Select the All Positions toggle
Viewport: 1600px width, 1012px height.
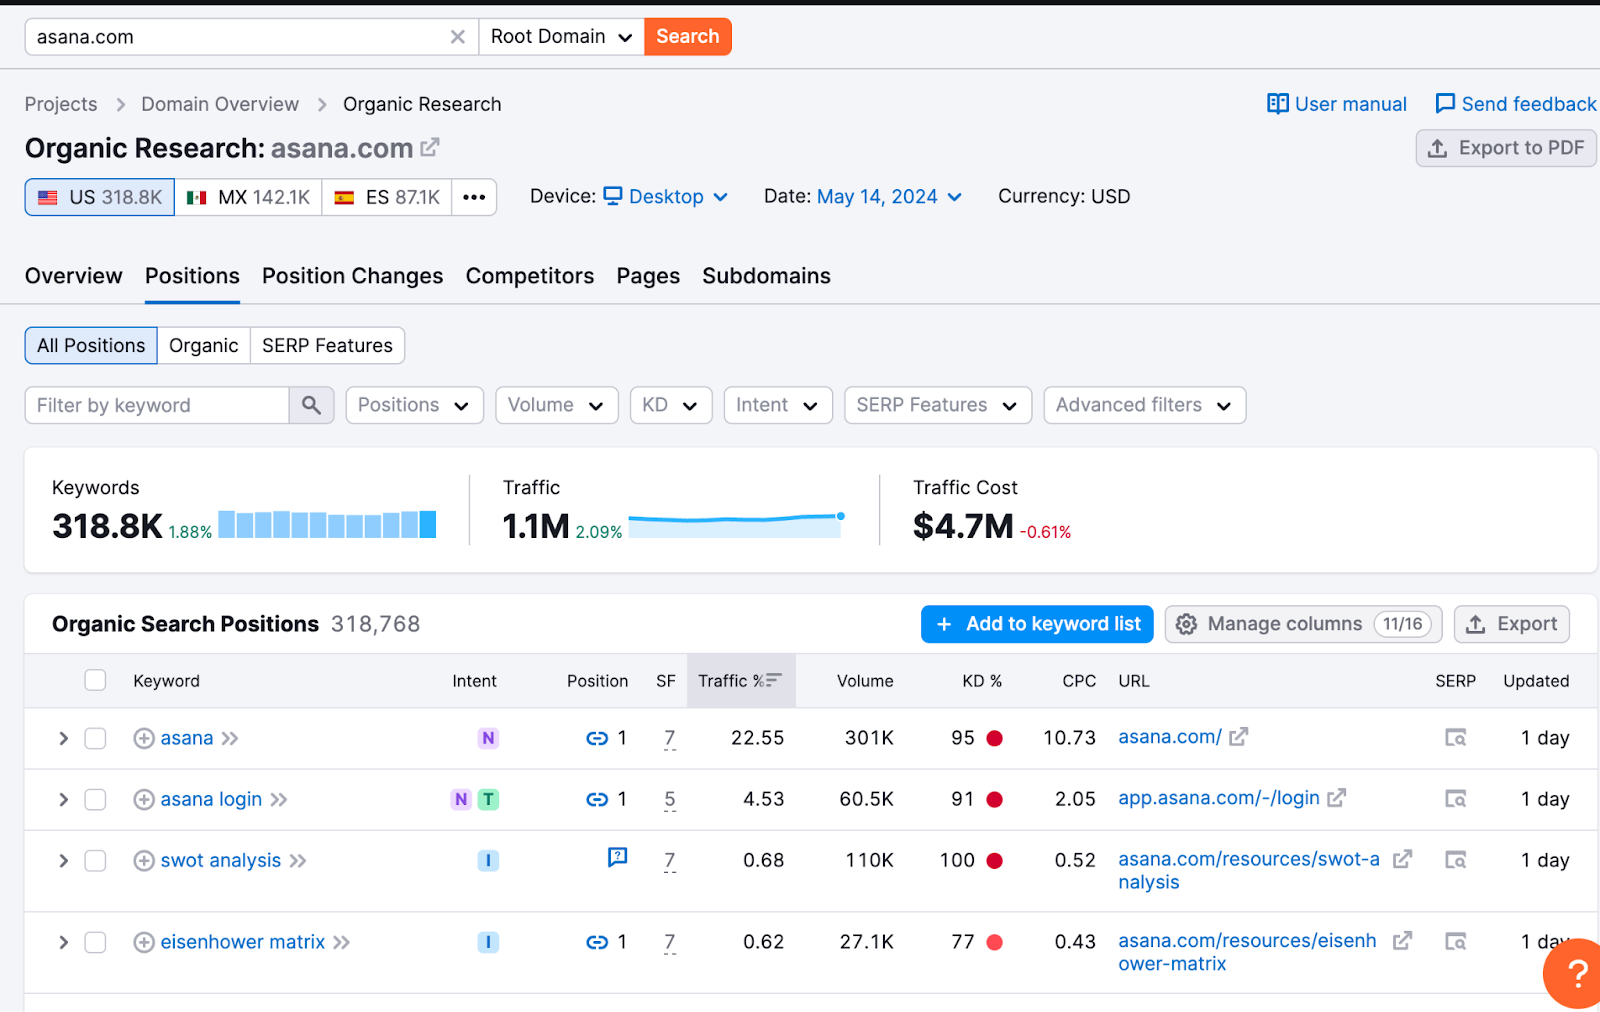pyautogui.click(x=91, y=346)
